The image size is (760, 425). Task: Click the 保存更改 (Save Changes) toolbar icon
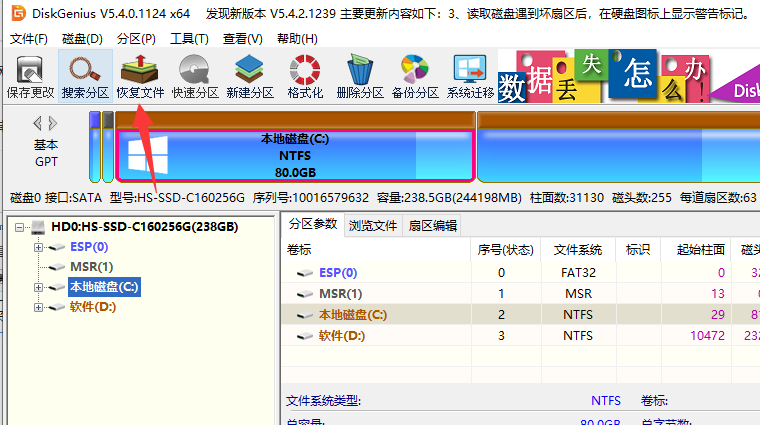tap(30, 76)
